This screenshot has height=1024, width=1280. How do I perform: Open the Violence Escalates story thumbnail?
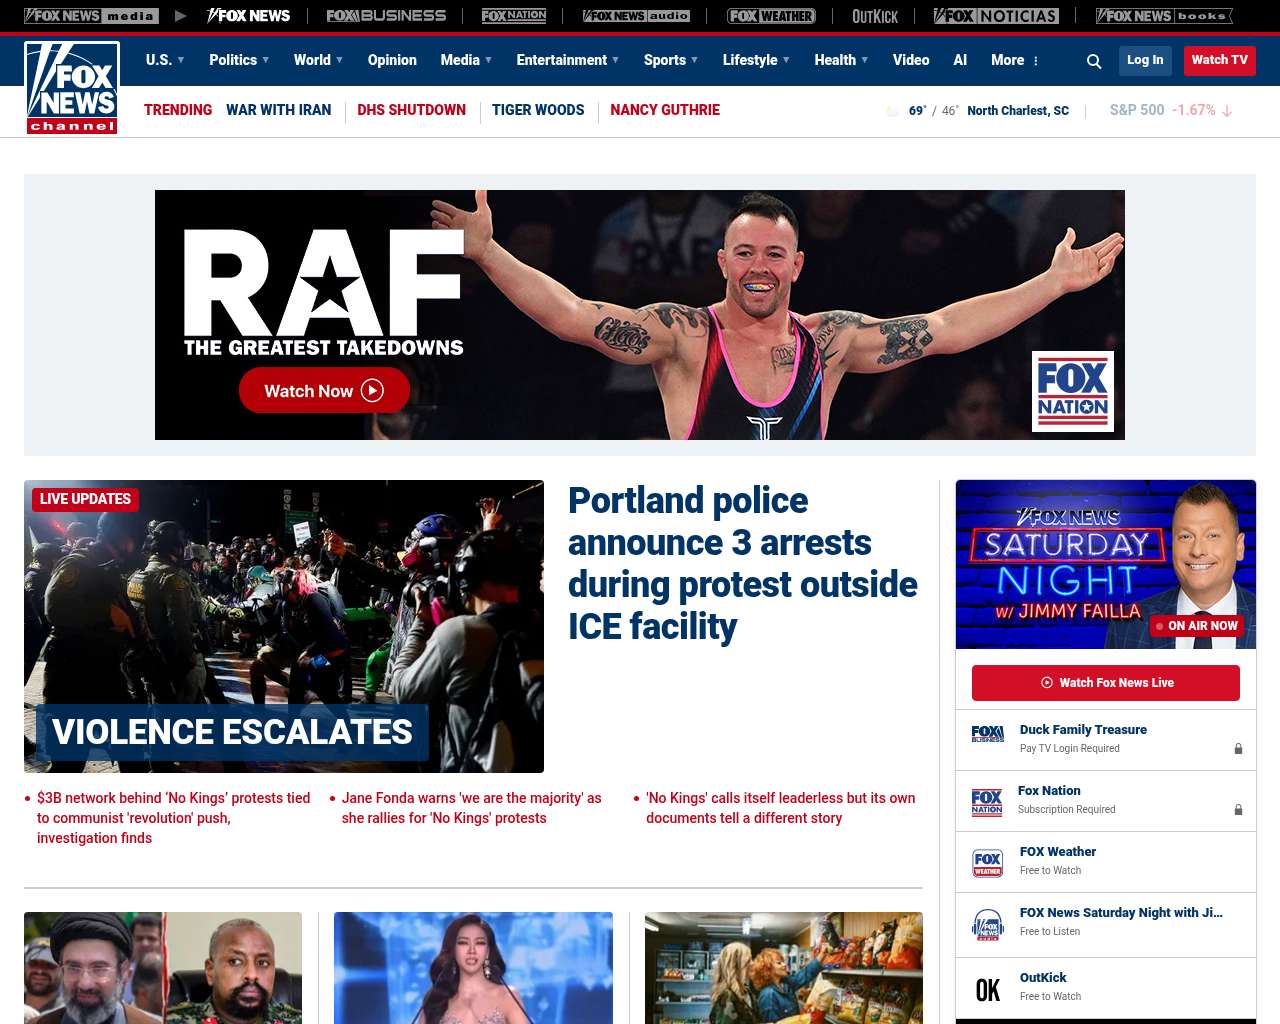pyautogui.click(x=284, y=626)
